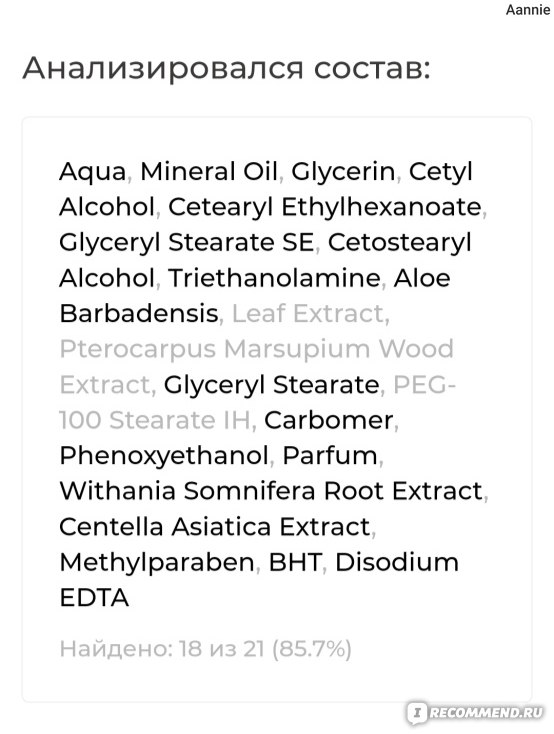The width and height of the screenshot is (554, 734).
Task: Open the Carbomer ingredient
Action: 329,420
